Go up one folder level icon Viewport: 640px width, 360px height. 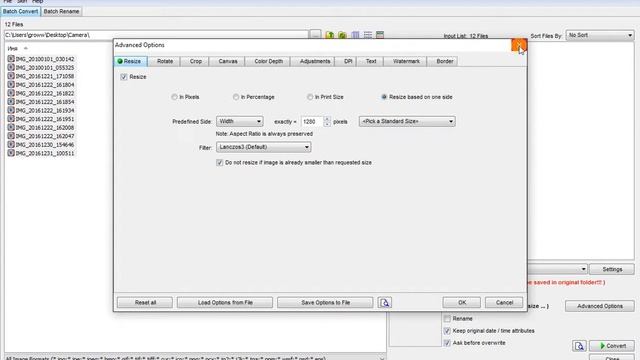click(x=329, y=35)
